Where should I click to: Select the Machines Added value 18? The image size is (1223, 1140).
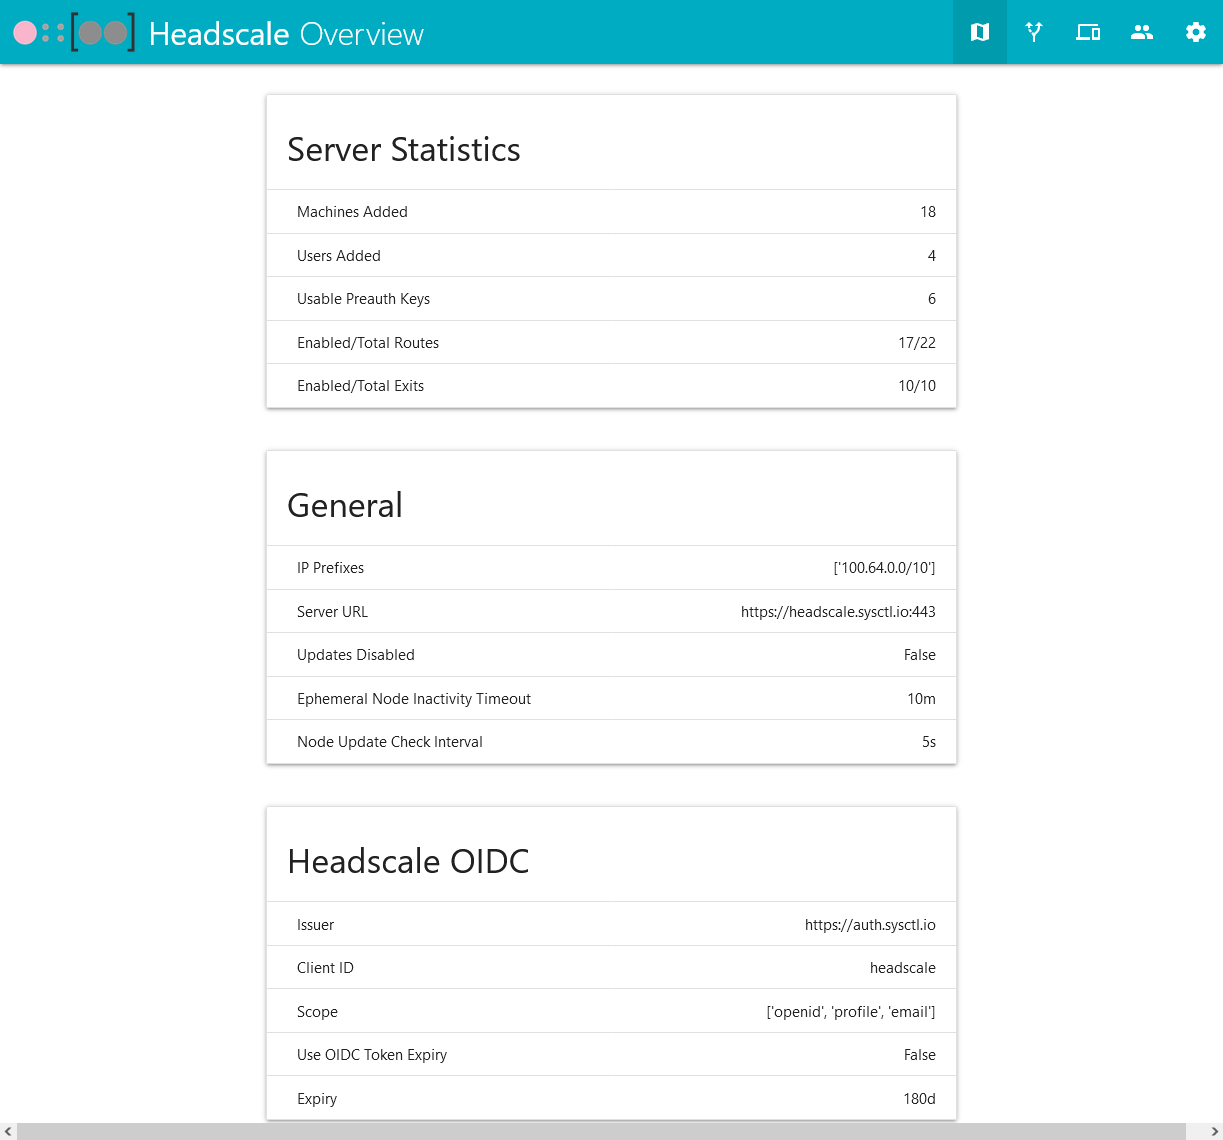(x=928, y=212)
